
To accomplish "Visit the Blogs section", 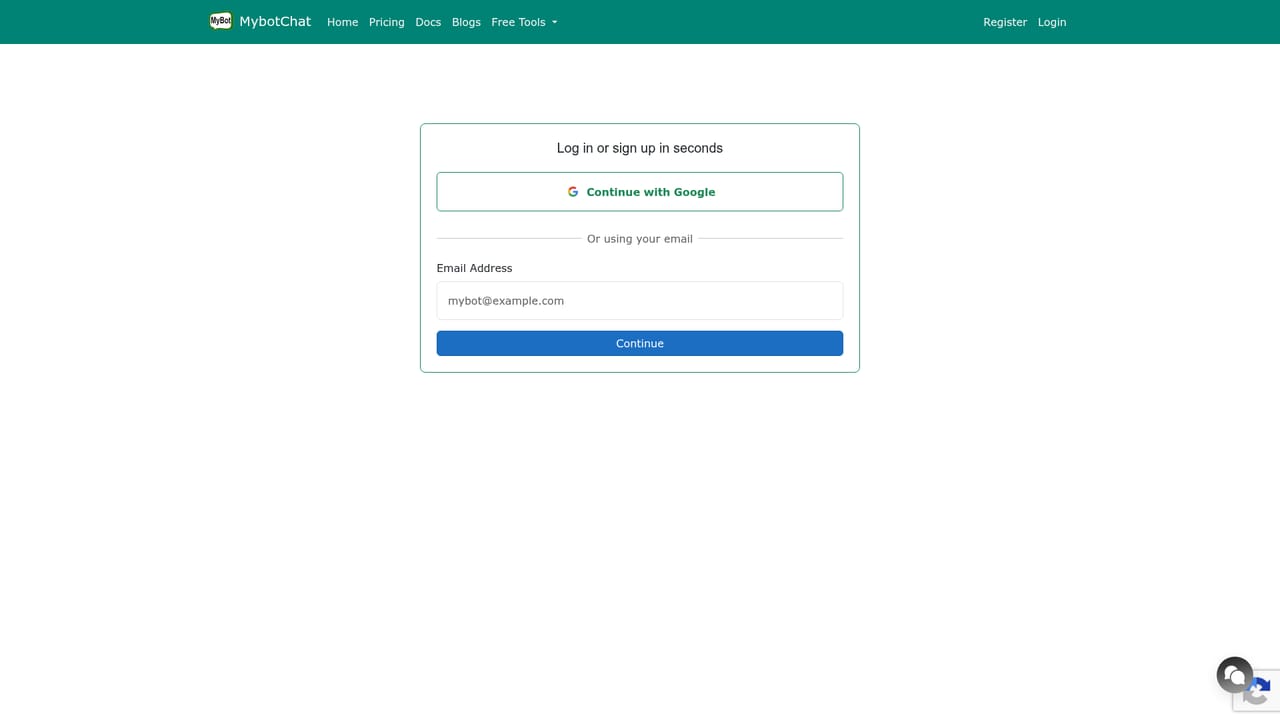I will (x=466, y=22).
